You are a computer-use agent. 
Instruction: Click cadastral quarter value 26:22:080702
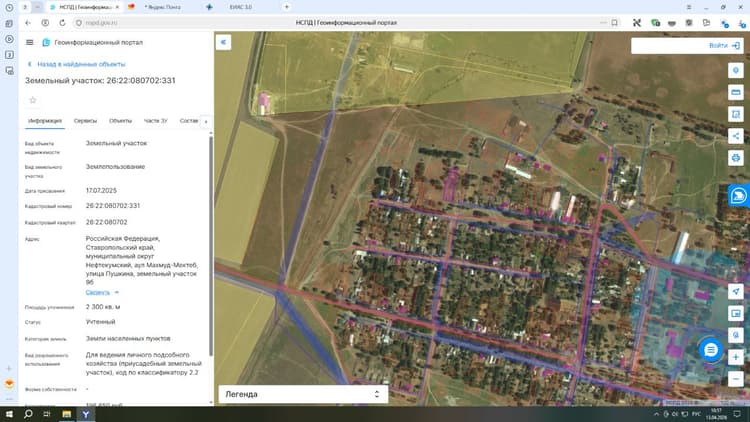(x=107, y=222)
